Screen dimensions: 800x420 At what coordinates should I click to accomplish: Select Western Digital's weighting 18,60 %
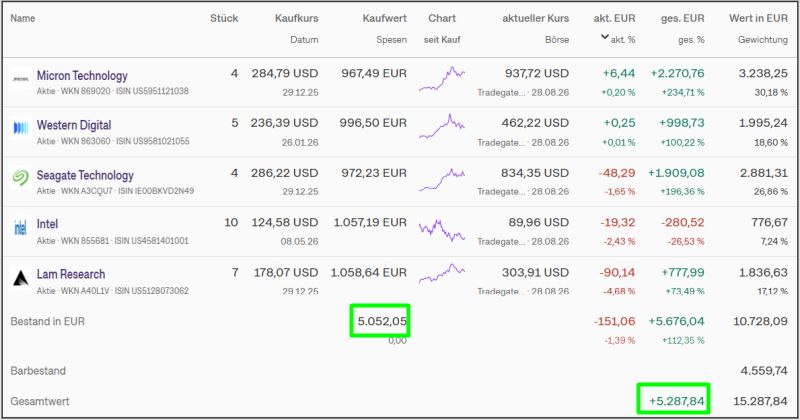tap(771, 143)
